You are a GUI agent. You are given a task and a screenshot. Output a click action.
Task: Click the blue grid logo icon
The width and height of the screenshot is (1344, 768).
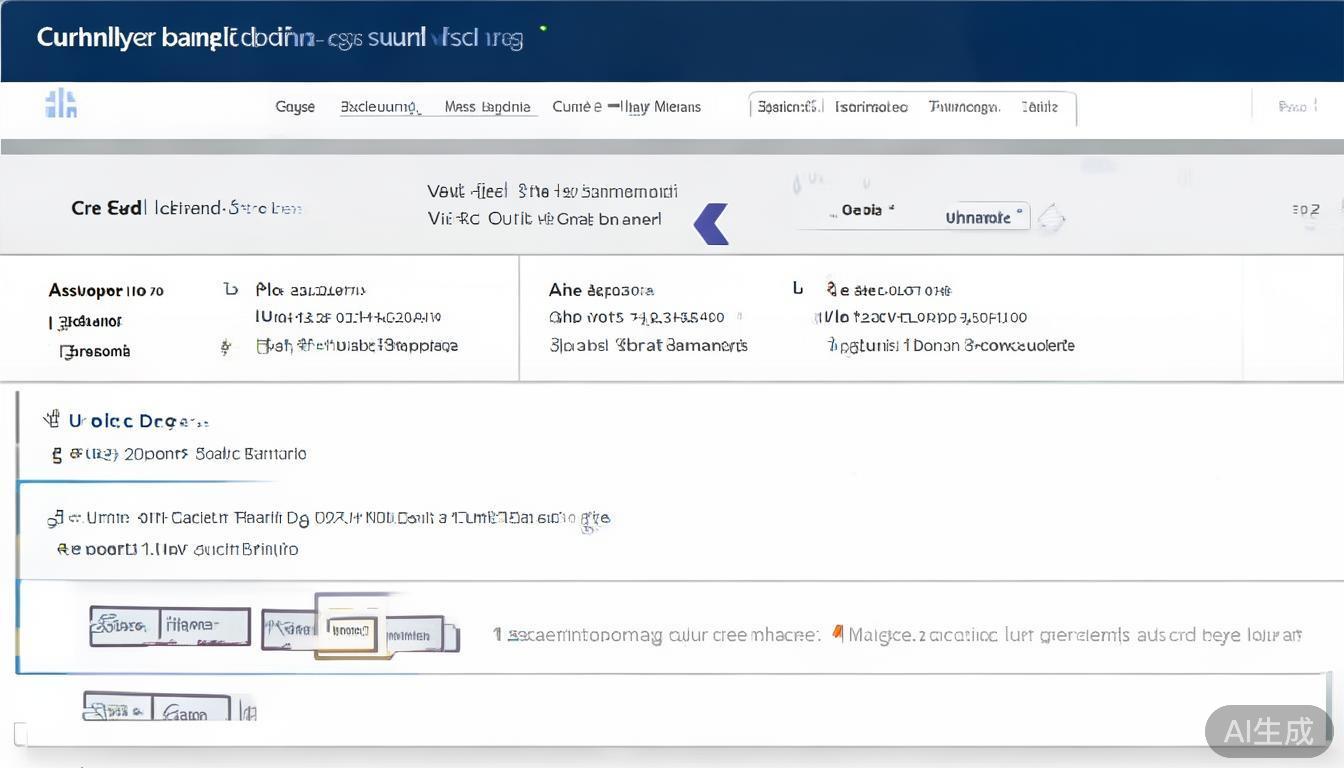tap(61, 103)
